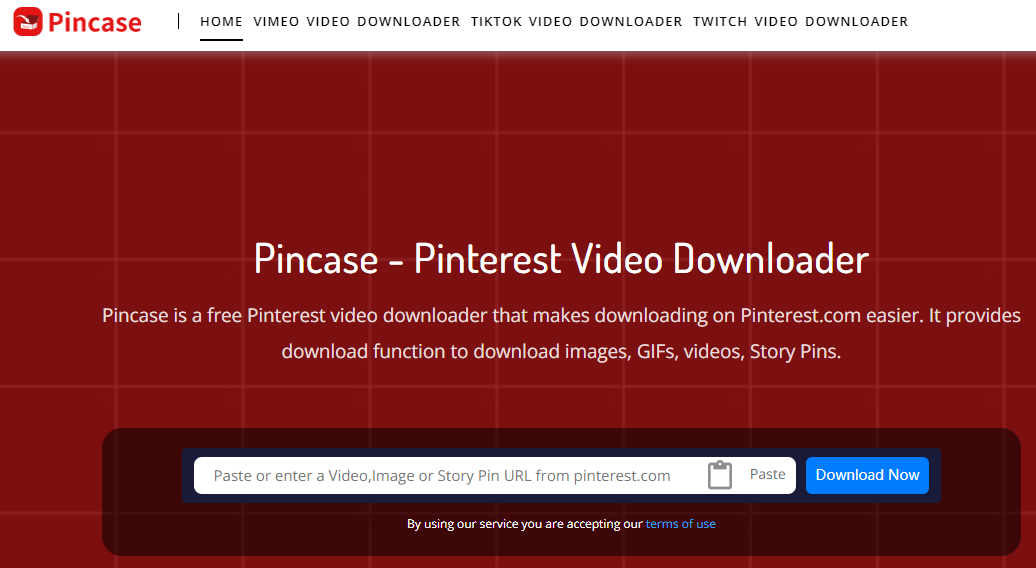The height and width of the screenshot is (568, 1036).
Task: Open the terms of use link
Action: click(x=681, y=524)
